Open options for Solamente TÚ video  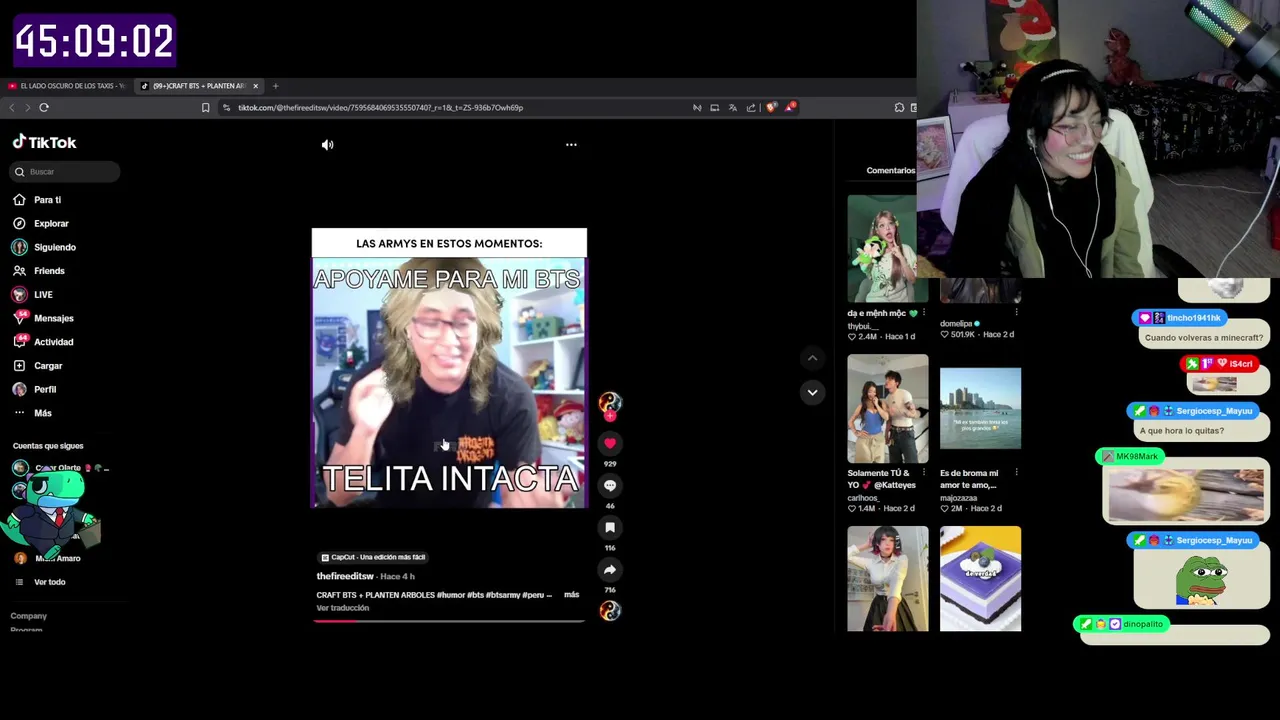(x=923, y=473)
